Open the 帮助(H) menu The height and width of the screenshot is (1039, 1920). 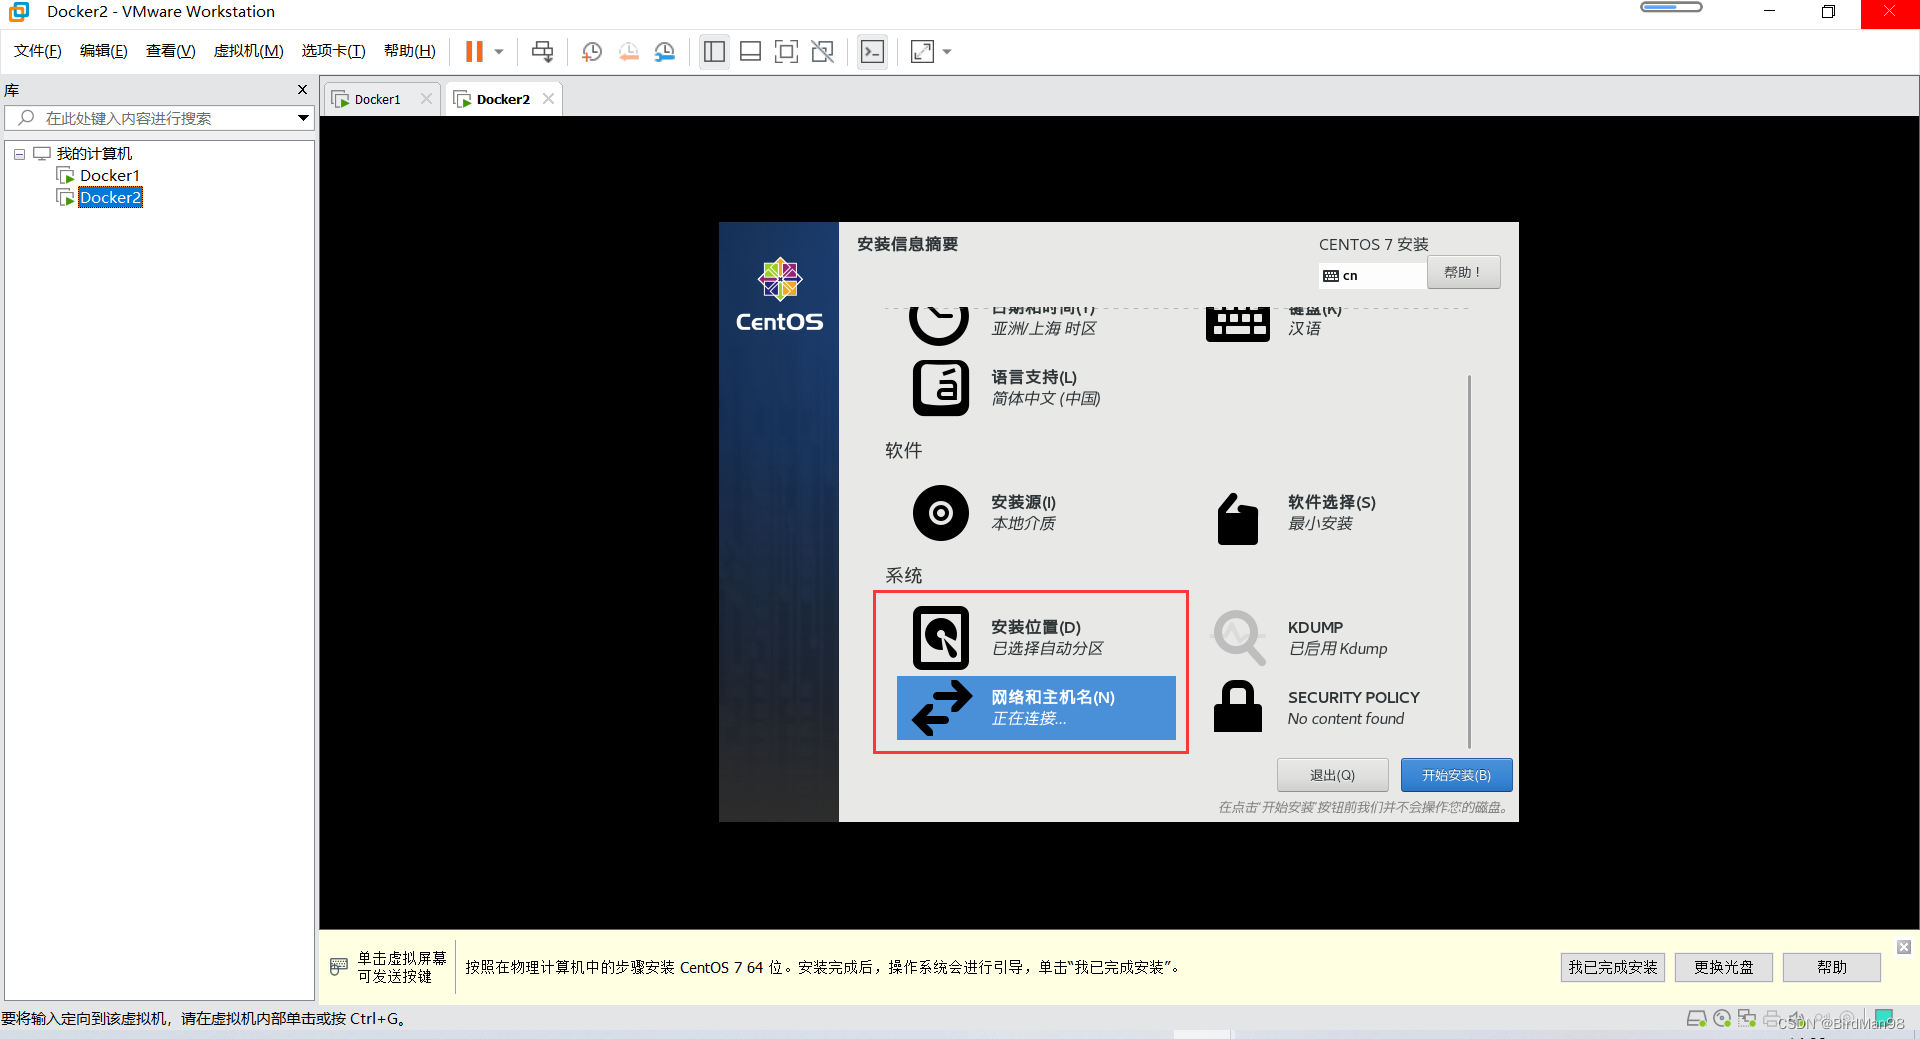click(409, 51)
